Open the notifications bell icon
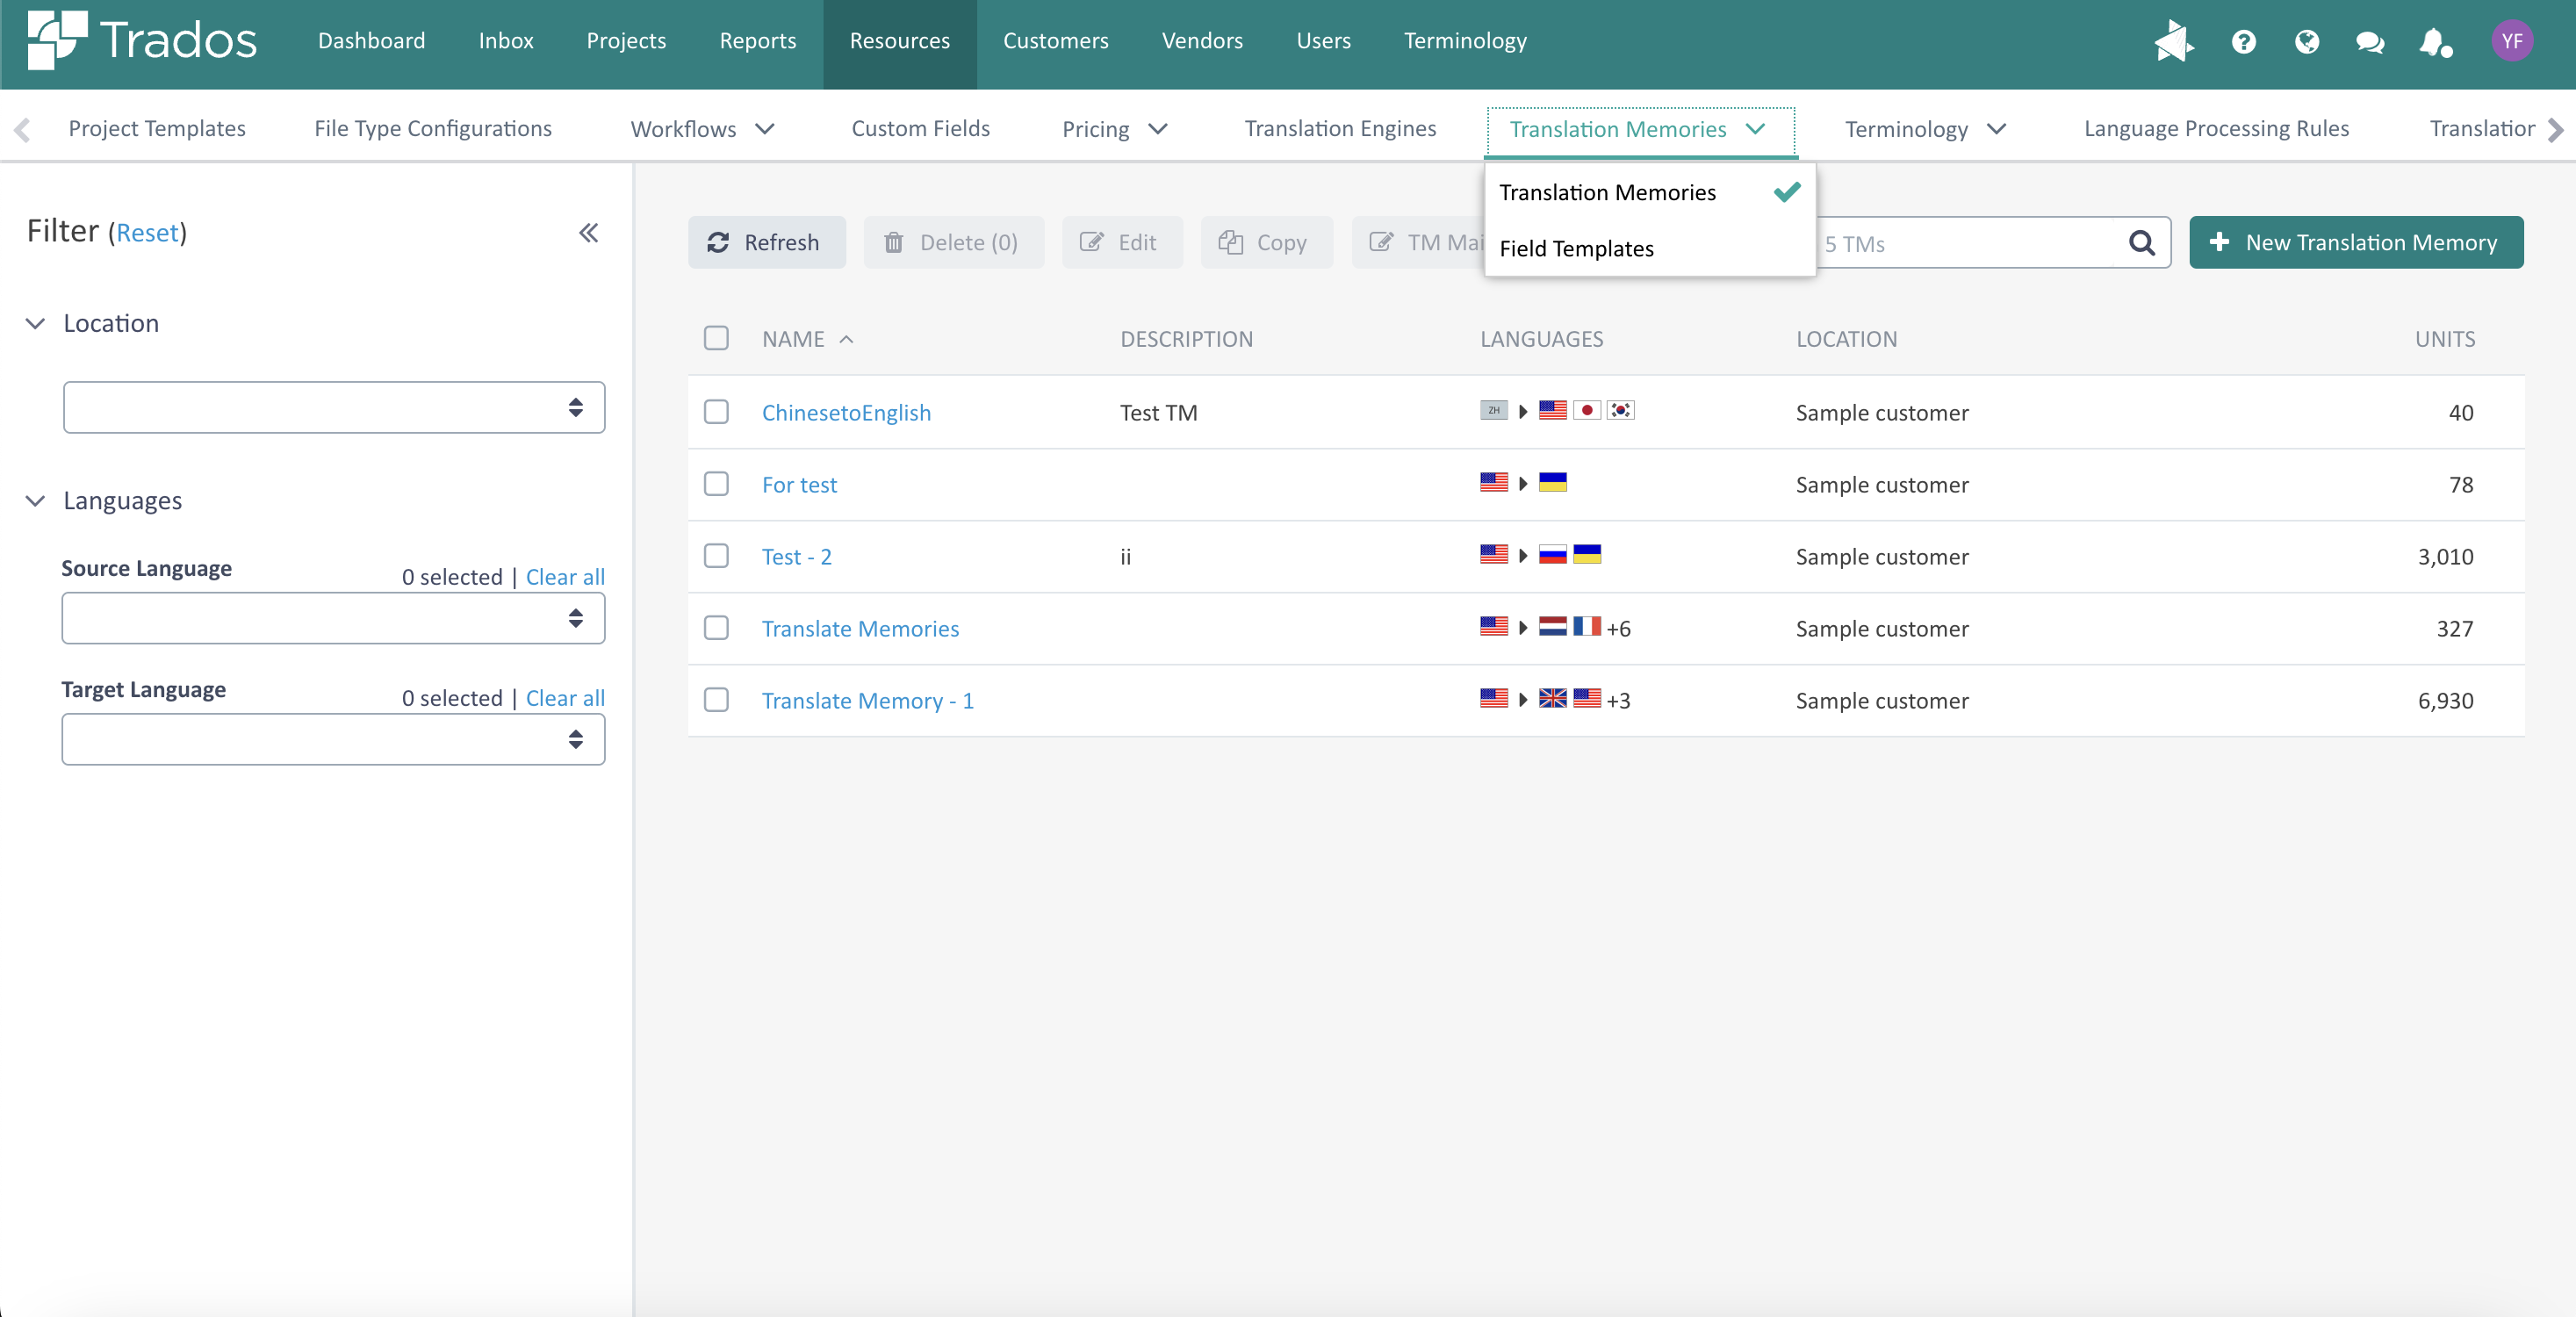The image size is (2576, 1317). 2435,42
